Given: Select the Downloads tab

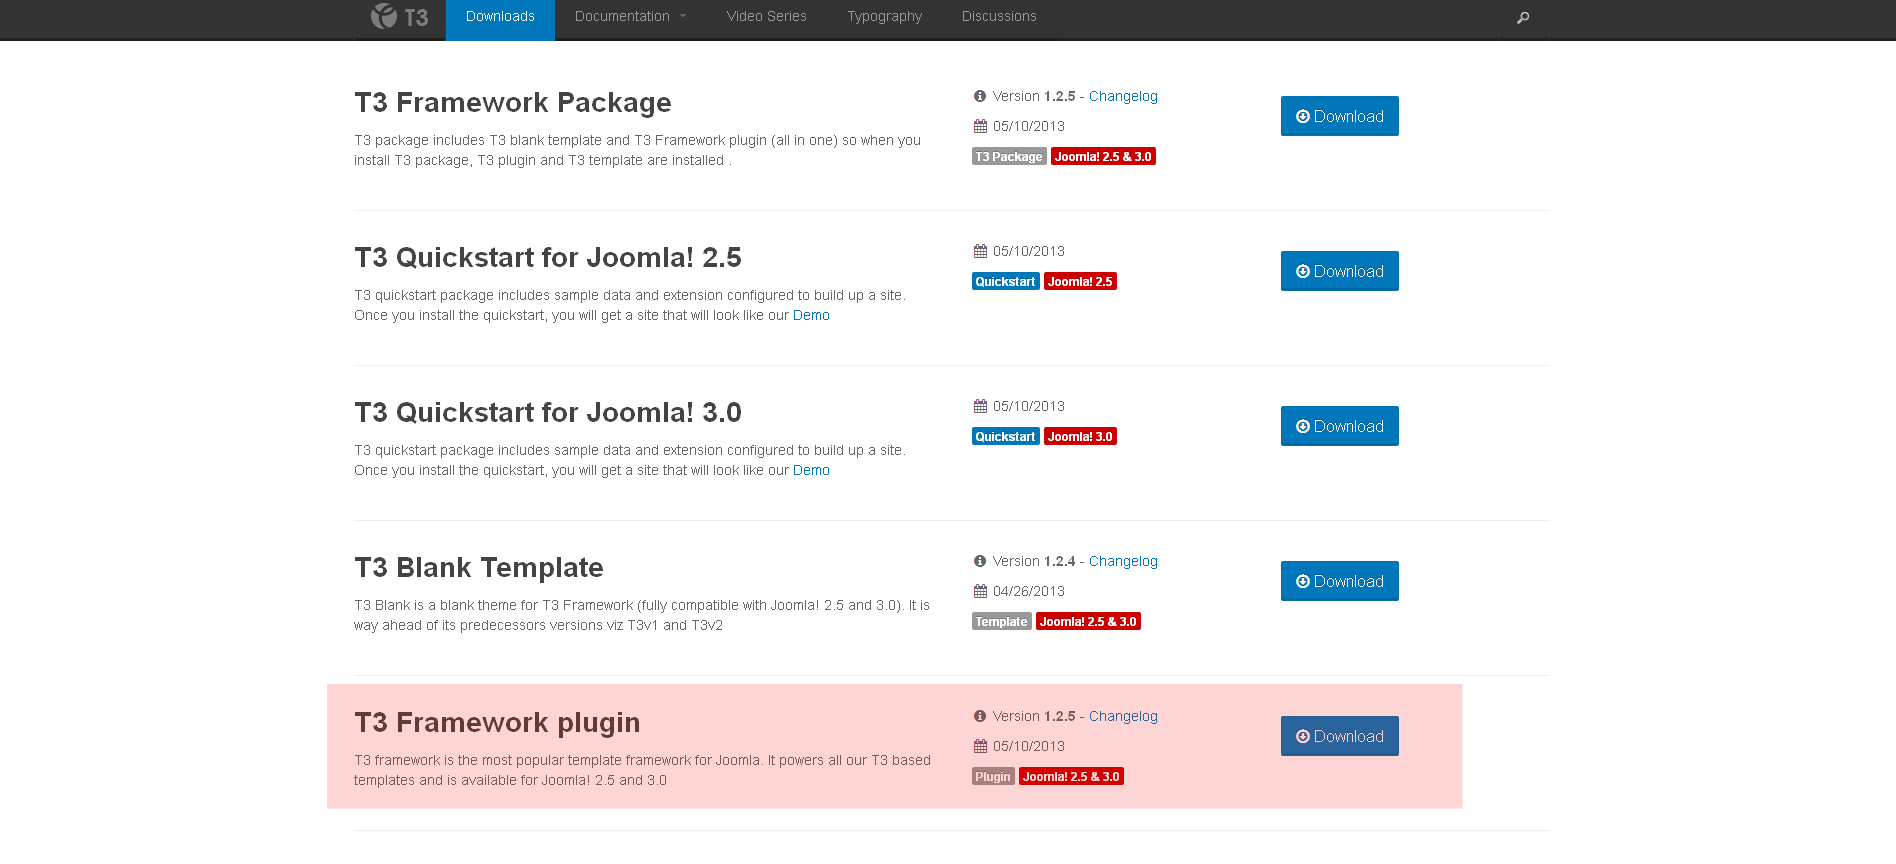Looking at the screenshot, I should (500, 17).
